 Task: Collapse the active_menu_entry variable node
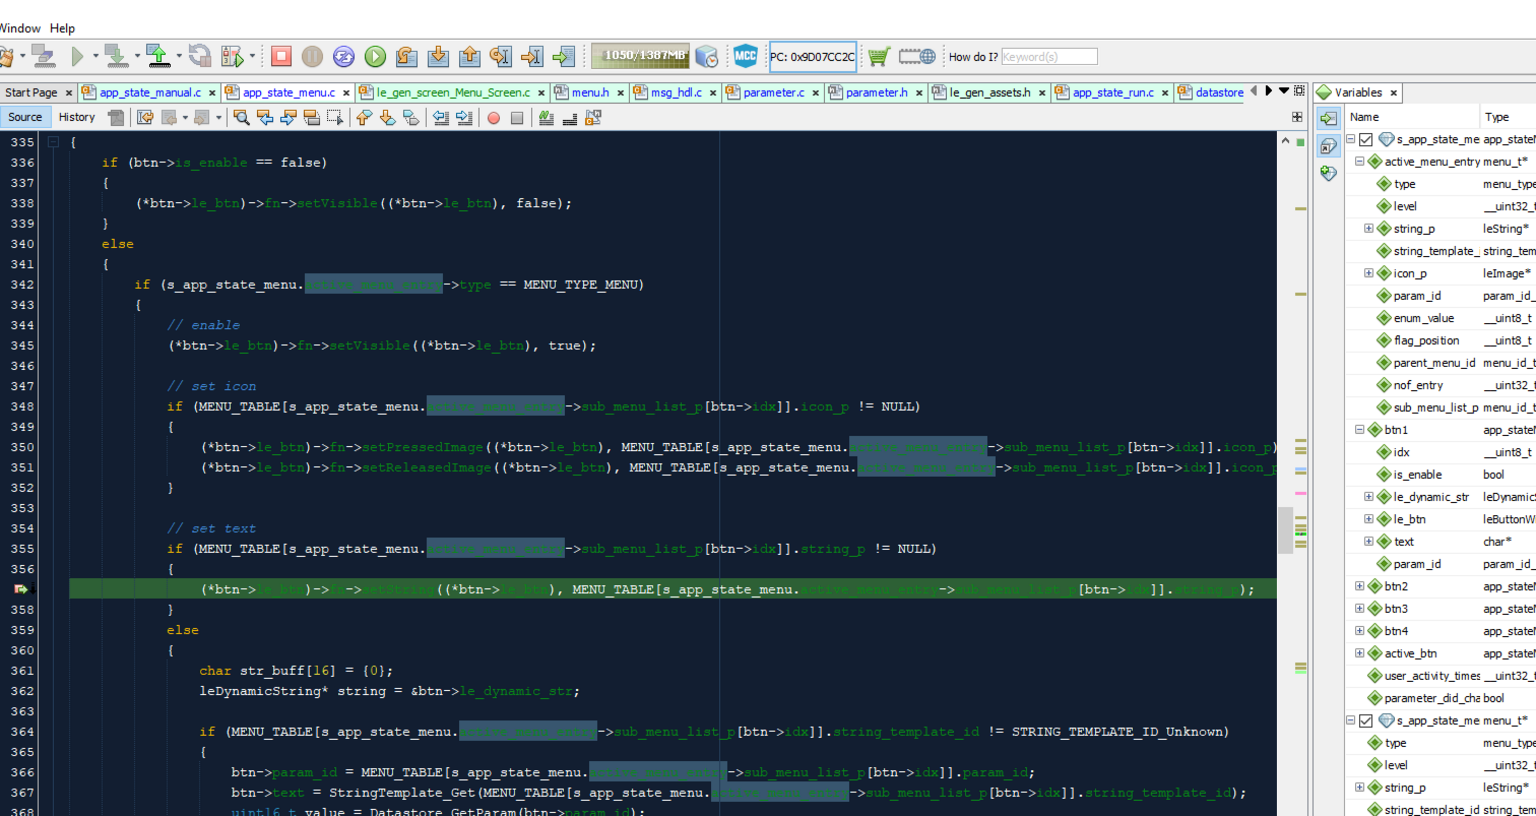click(x=1359, y=162)
